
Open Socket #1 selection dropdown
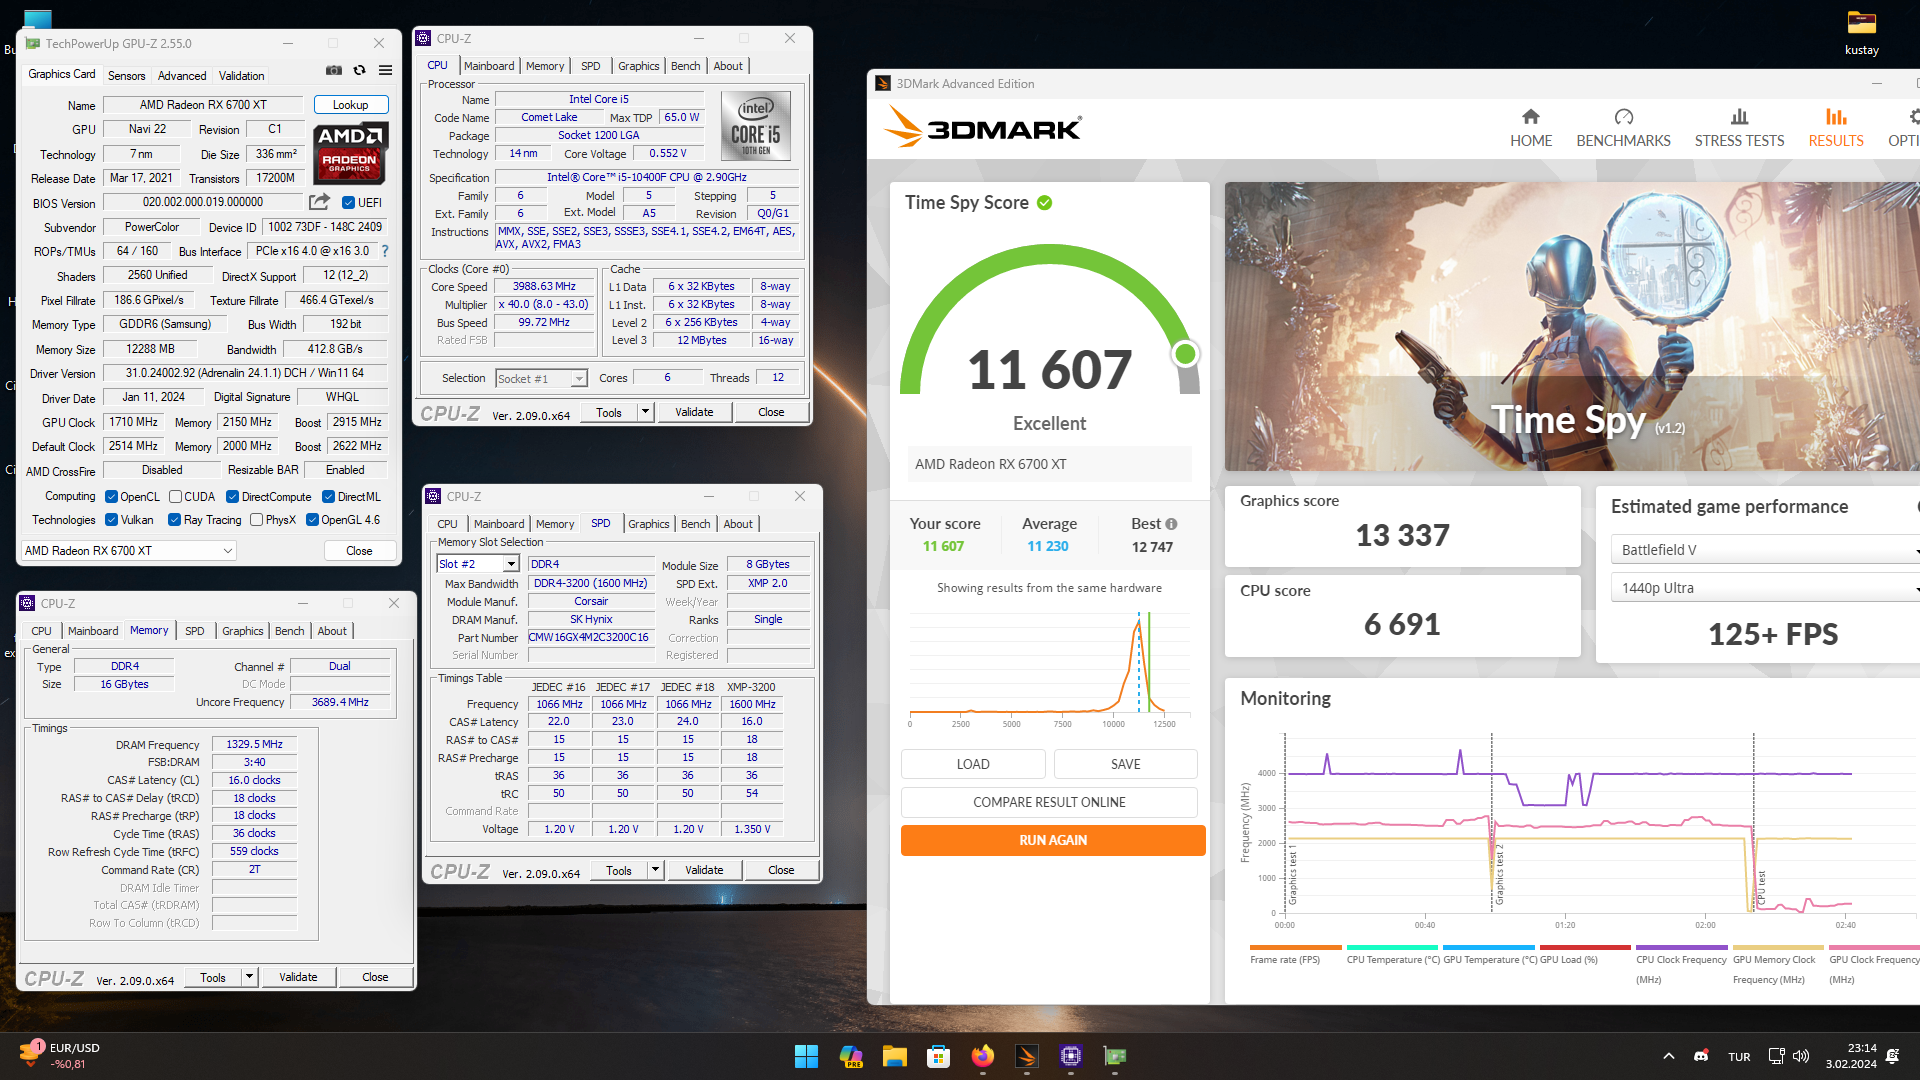541,379
